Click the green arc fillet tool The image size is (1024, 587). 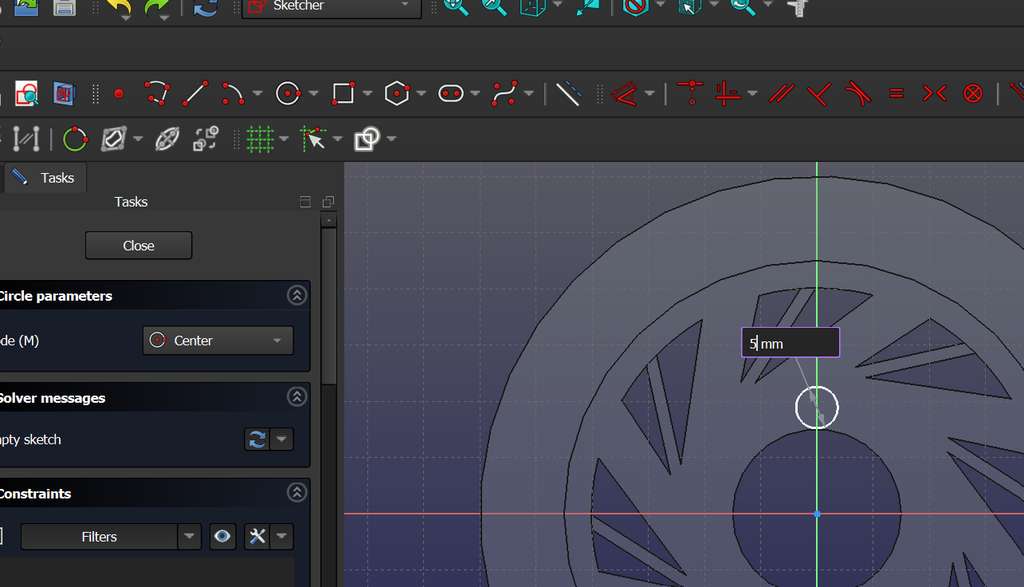pos(75,139)
